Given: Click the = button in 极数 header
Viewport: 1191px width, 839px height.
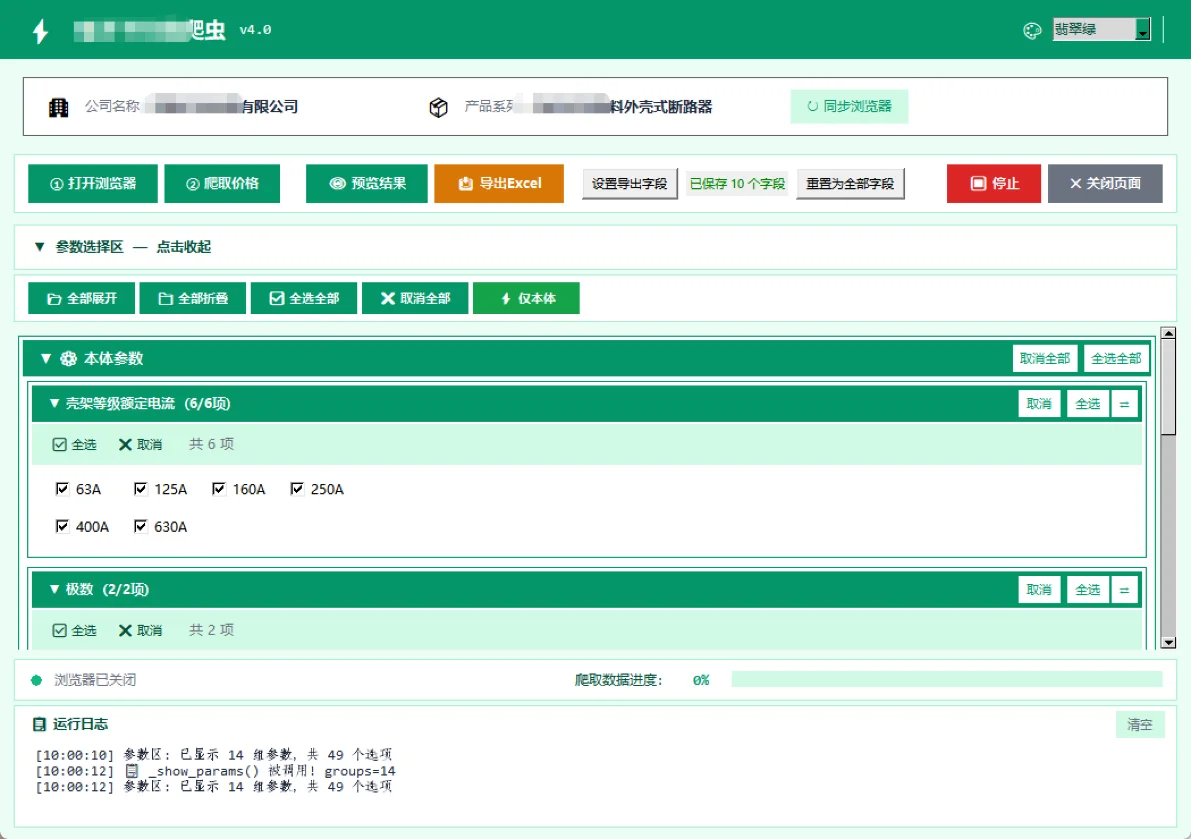Looking at the screenshot, I should click(1124, 590).
